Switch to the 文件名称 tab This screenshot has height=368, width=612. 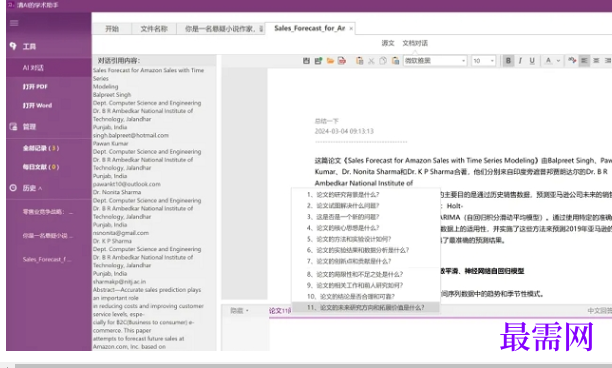click(x=154, y=28)
